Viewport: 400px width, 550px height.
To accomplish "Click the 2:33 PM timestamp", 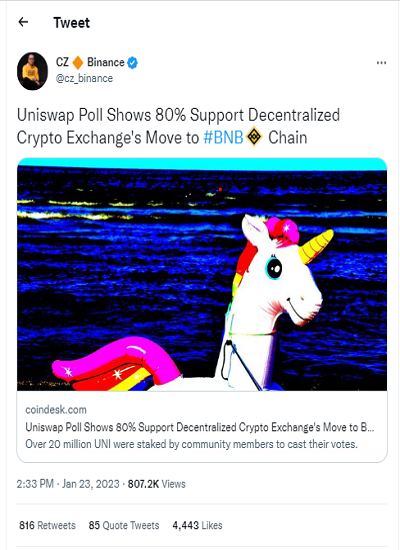I will [x=35, y=484].
